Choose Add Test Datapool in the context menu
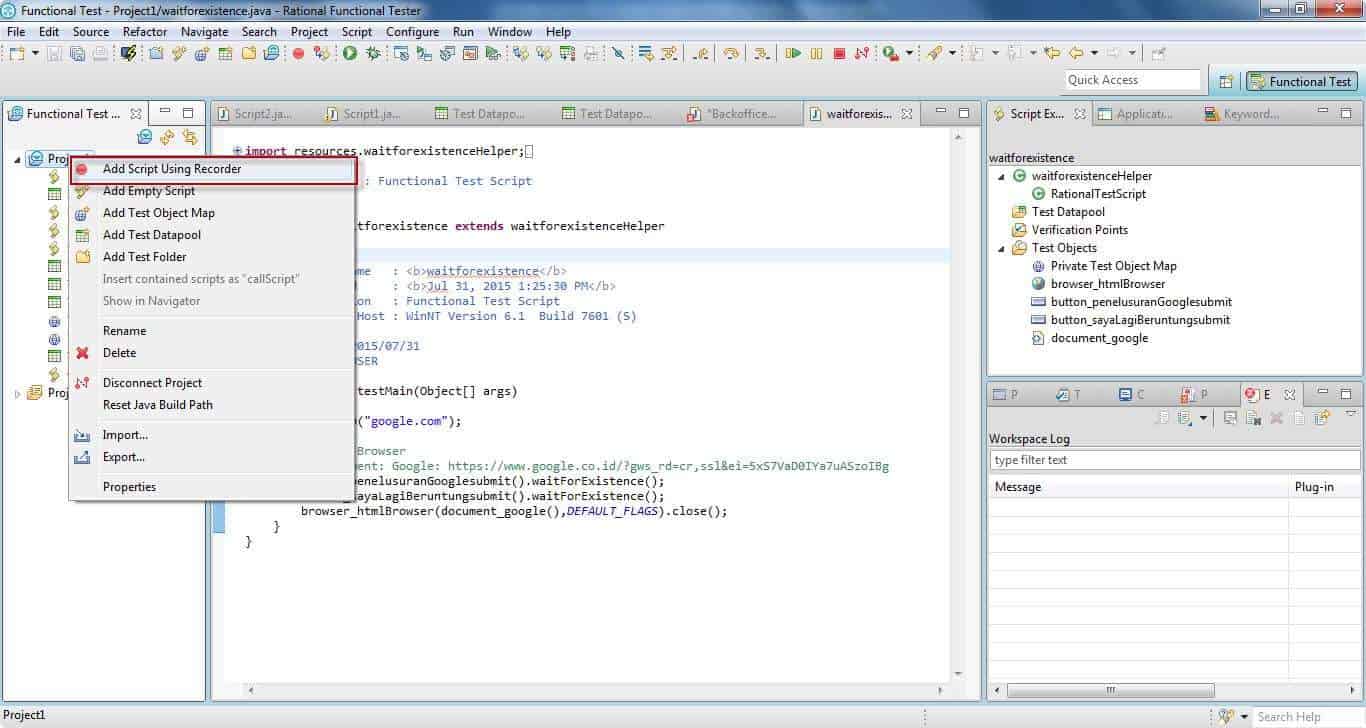Screen dimensions: 1366x728 pyautogui.click(x=152, y=235)
